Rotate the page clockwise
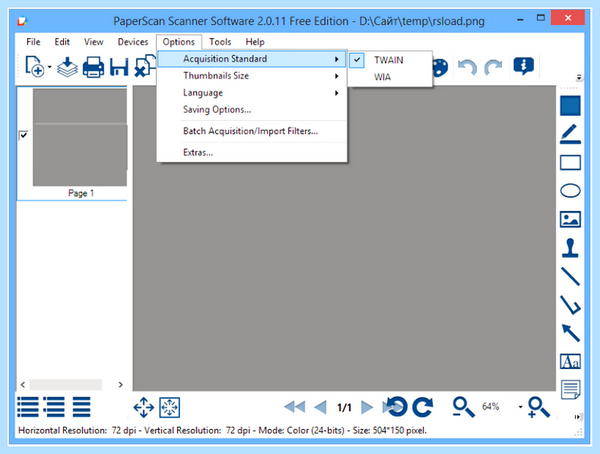Image resolution: width=600 pixels, height=454 pixels. (423, 407)
